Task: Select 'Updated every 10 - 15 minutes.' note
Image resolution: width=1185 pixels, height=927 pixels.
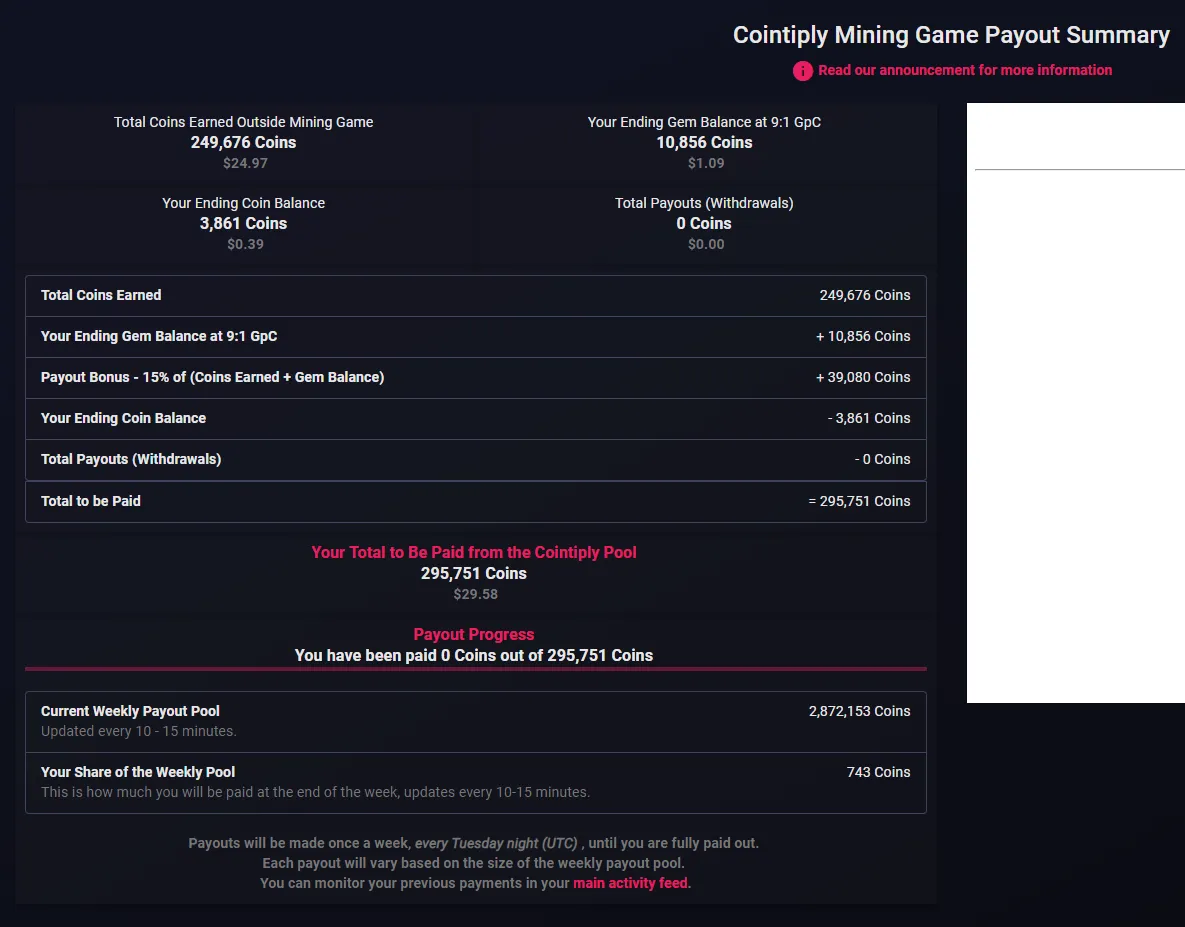Action: click(x=138, y=731)
